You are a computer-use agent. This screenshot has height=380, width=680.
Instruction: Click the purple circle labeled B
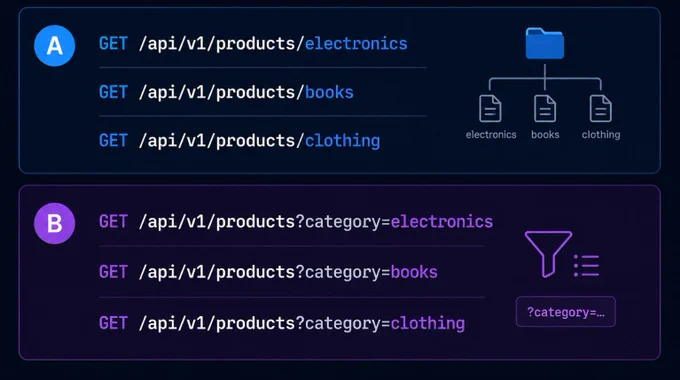click(x=55, y=223)
